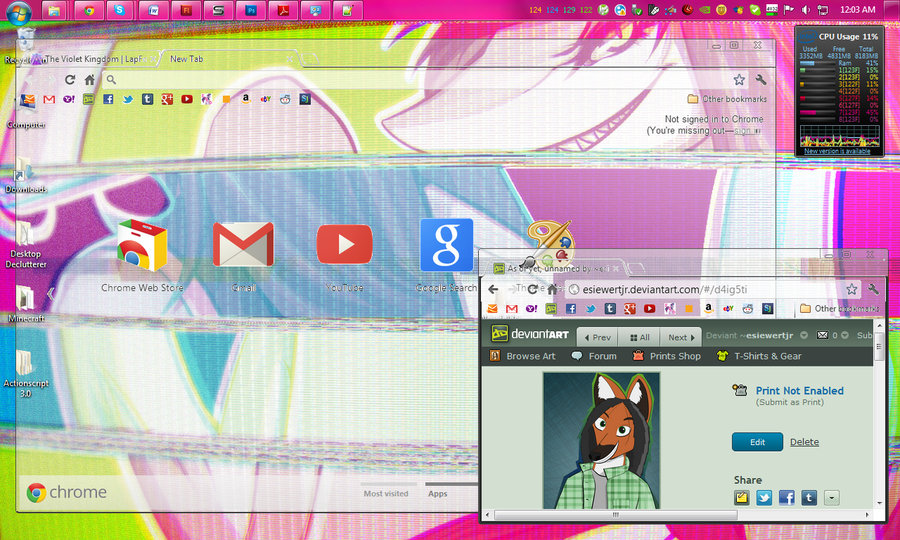Open T-Shirts & Gear menu item

(759, 356)
